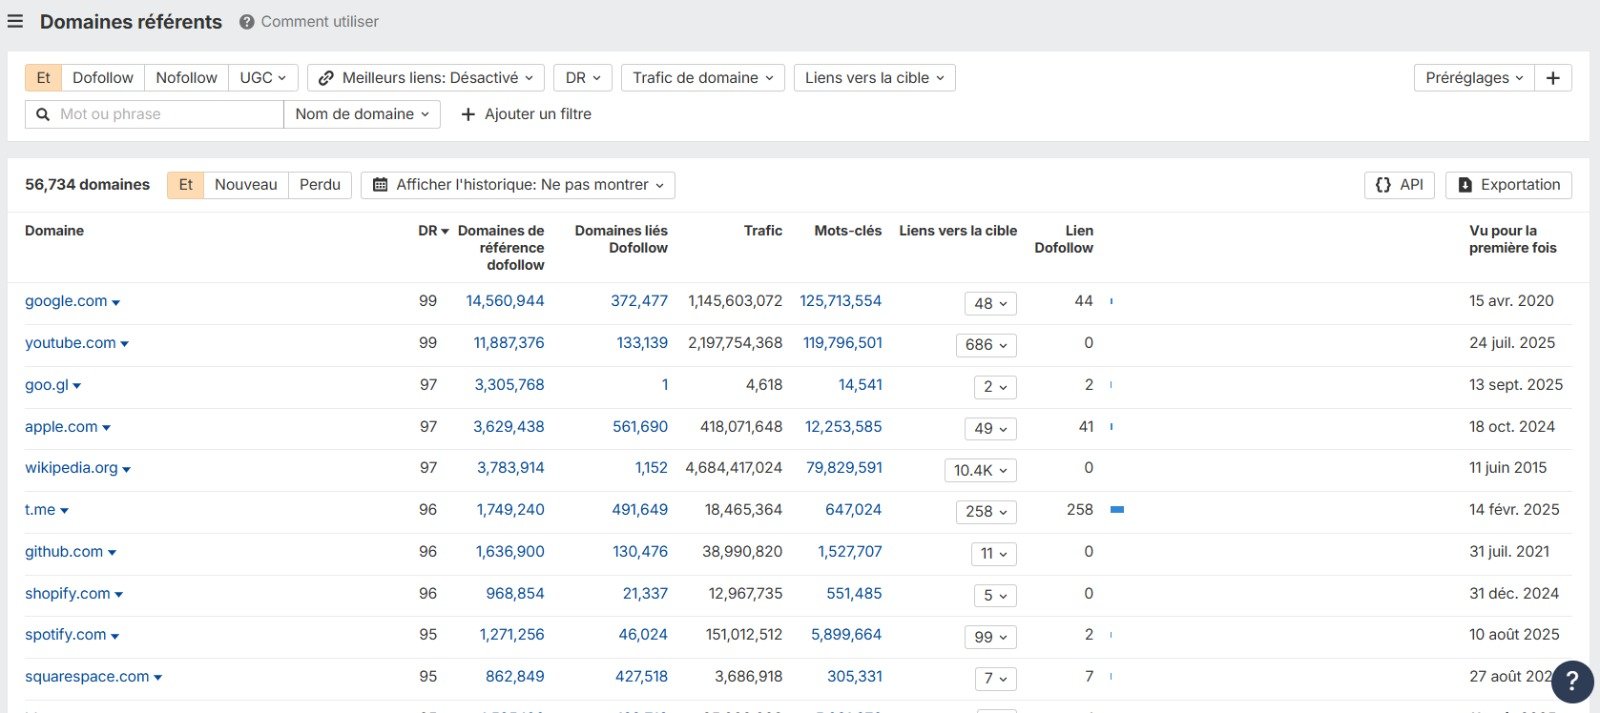1600x713 pixels.
Task: Open the google.com domain link
Action: coord(66,301)
